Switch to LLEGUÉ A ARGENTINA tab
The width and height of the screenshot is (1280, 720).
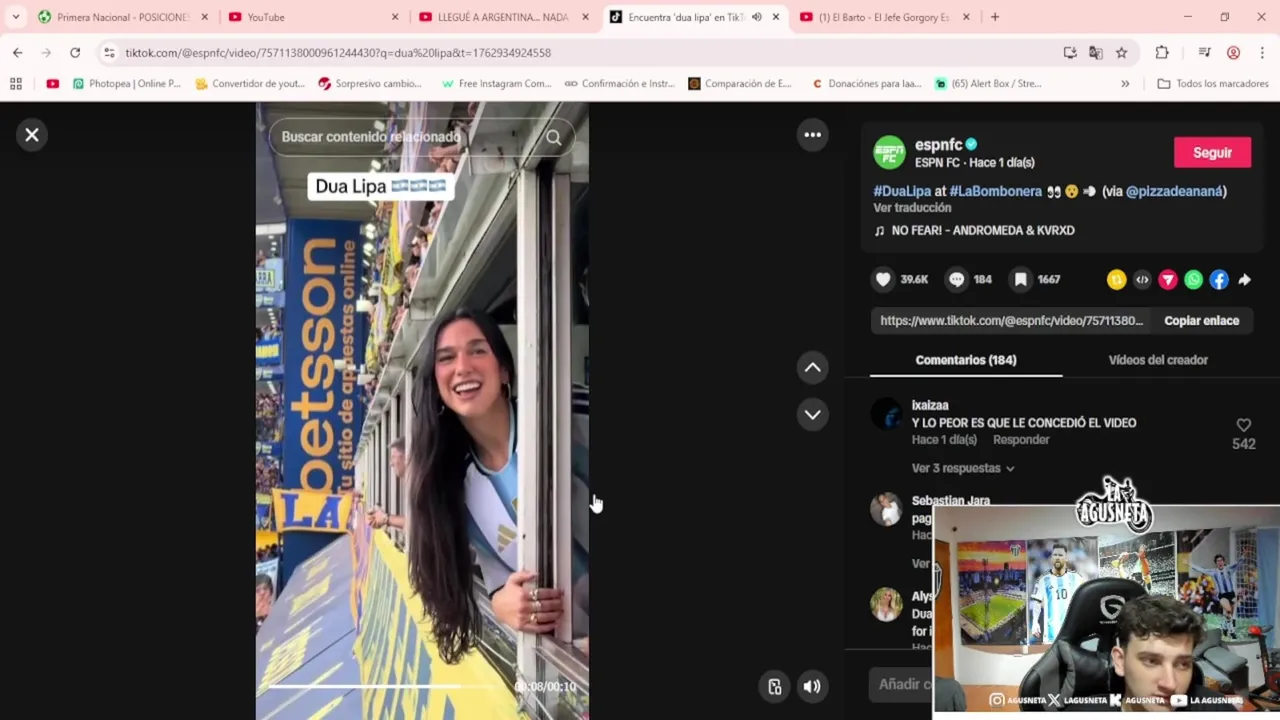(x=503, y=17)
